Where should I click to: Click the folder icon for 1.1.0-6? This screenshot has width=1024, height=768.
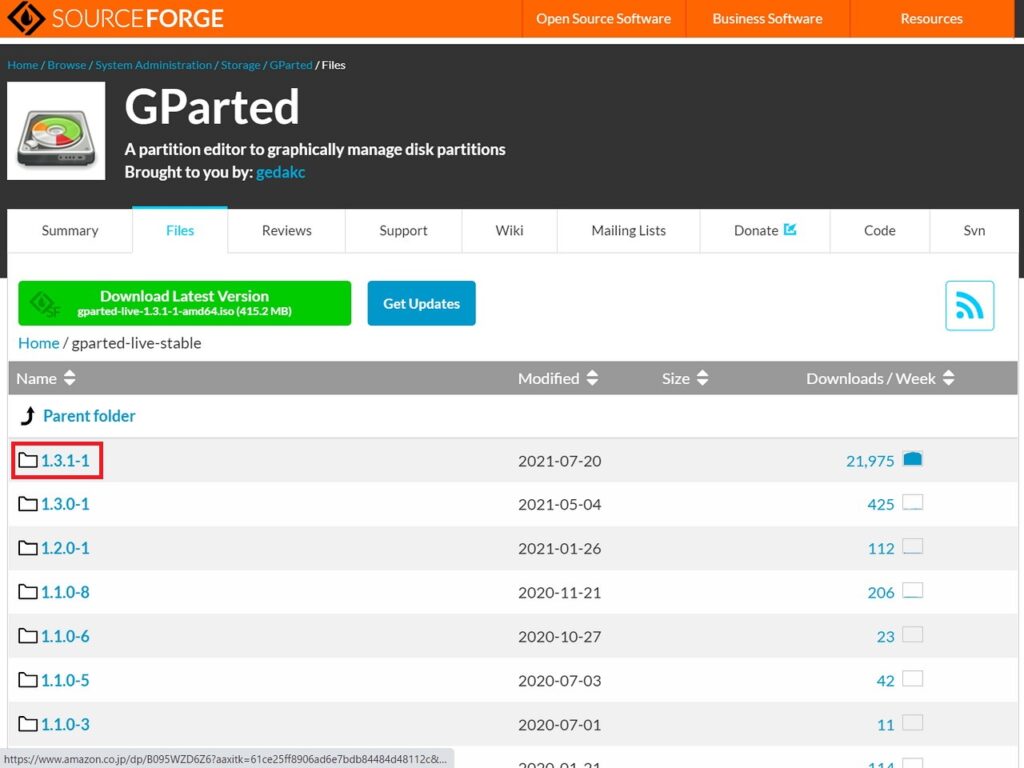point(27,636)
